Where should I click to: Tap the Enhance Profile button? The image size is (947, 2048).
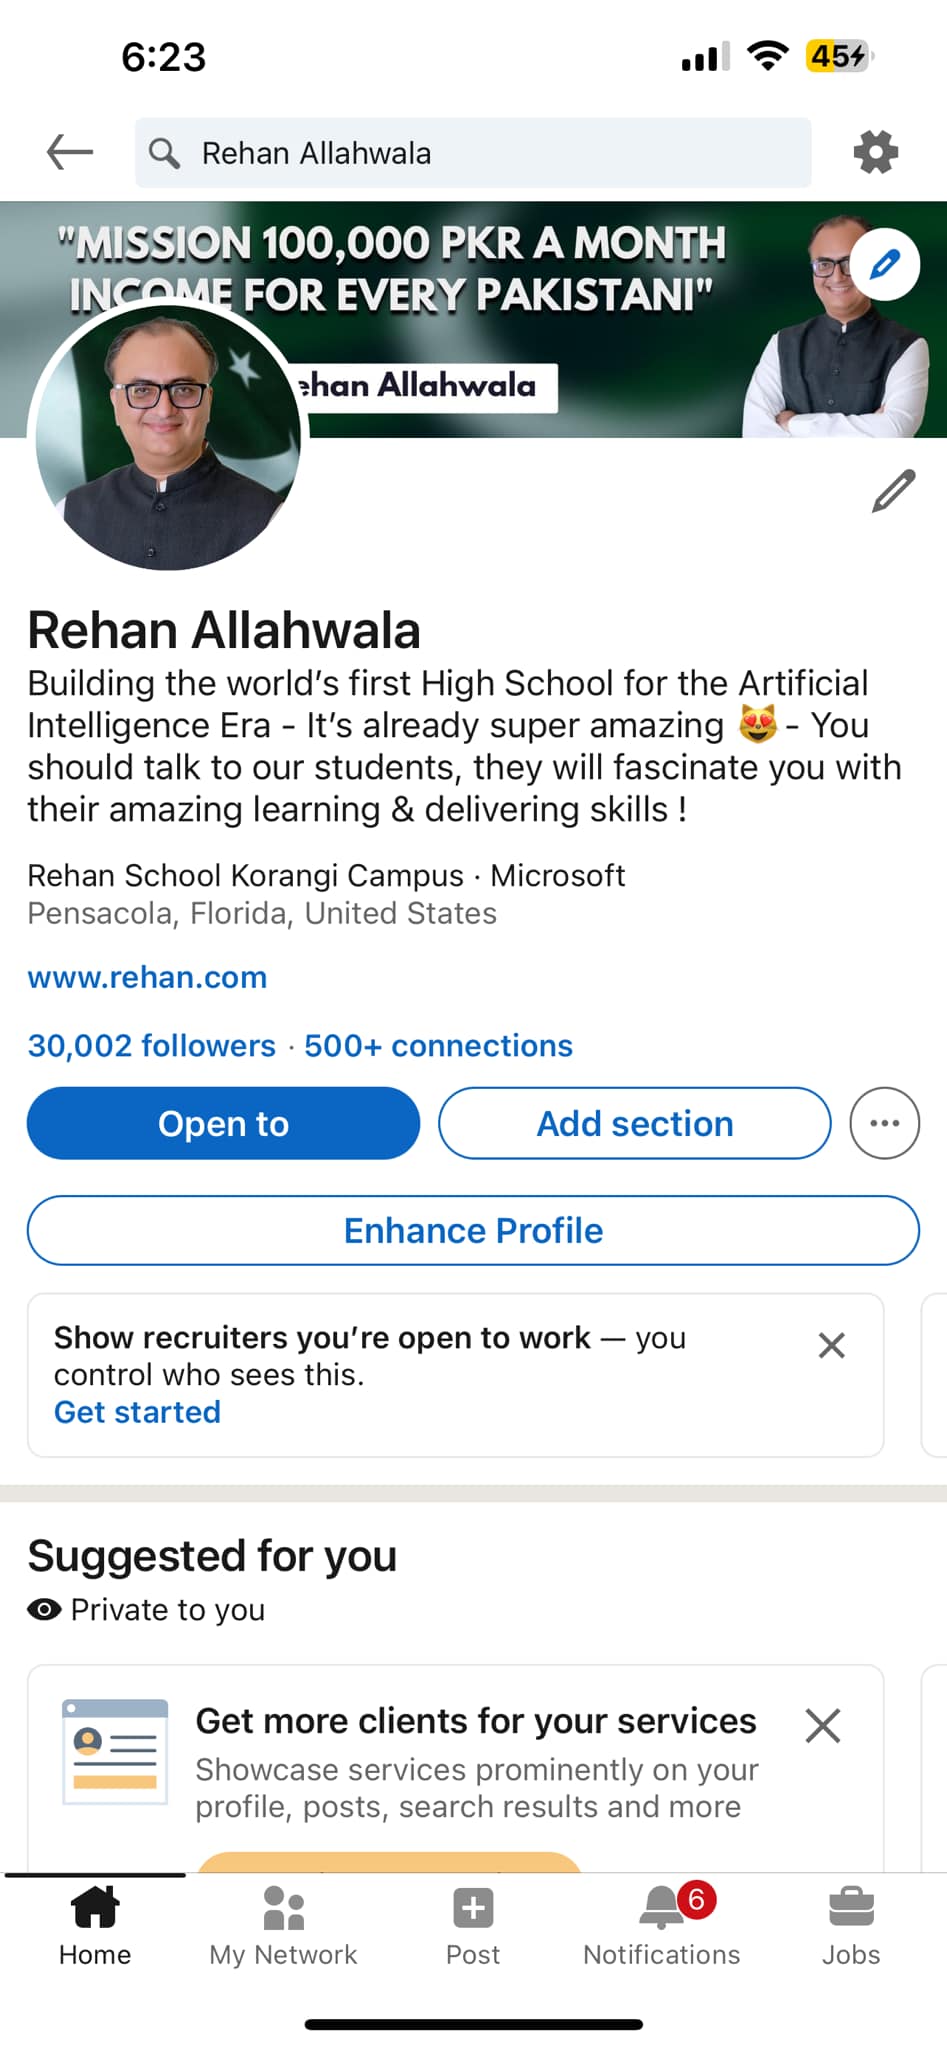pyautogui.click(x=473, y=1230)
